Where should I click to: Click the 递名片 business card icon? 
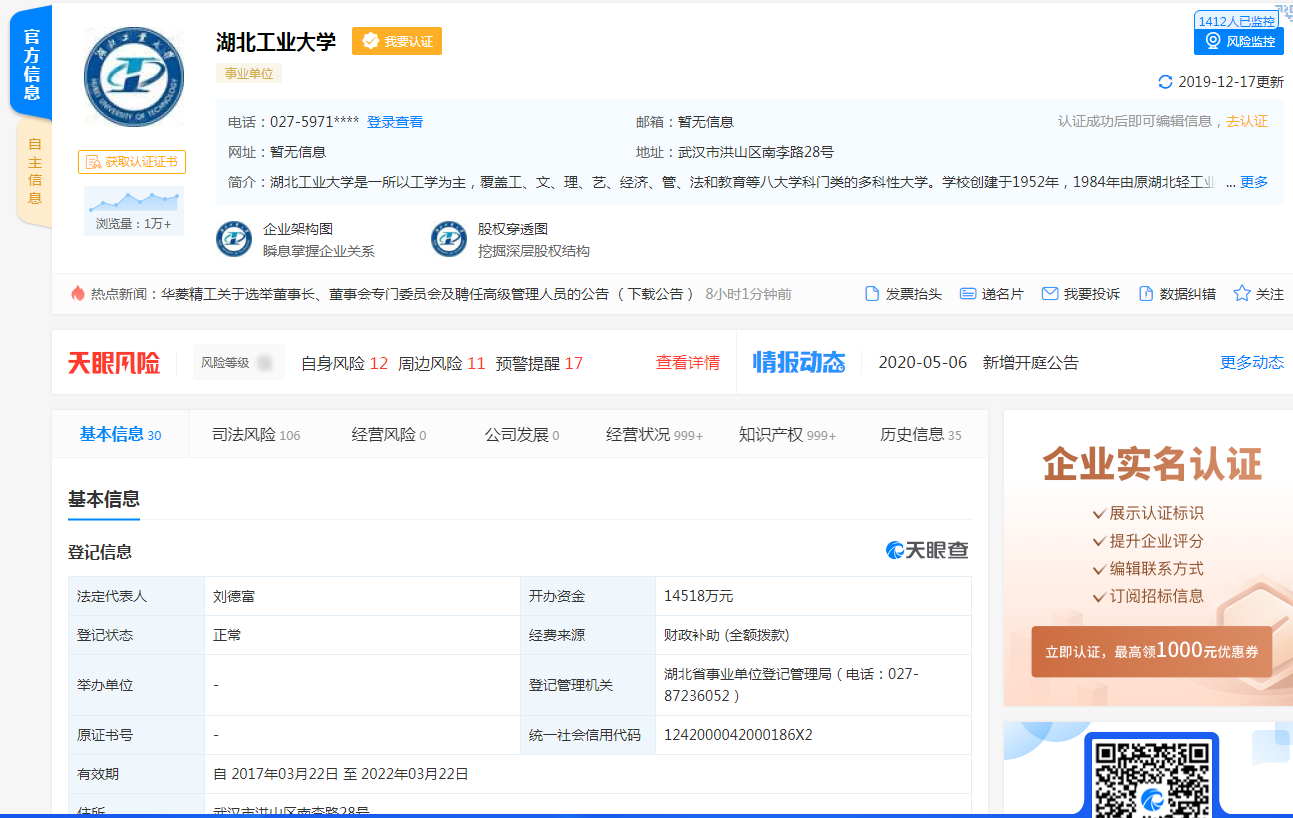tap(967, 294)
